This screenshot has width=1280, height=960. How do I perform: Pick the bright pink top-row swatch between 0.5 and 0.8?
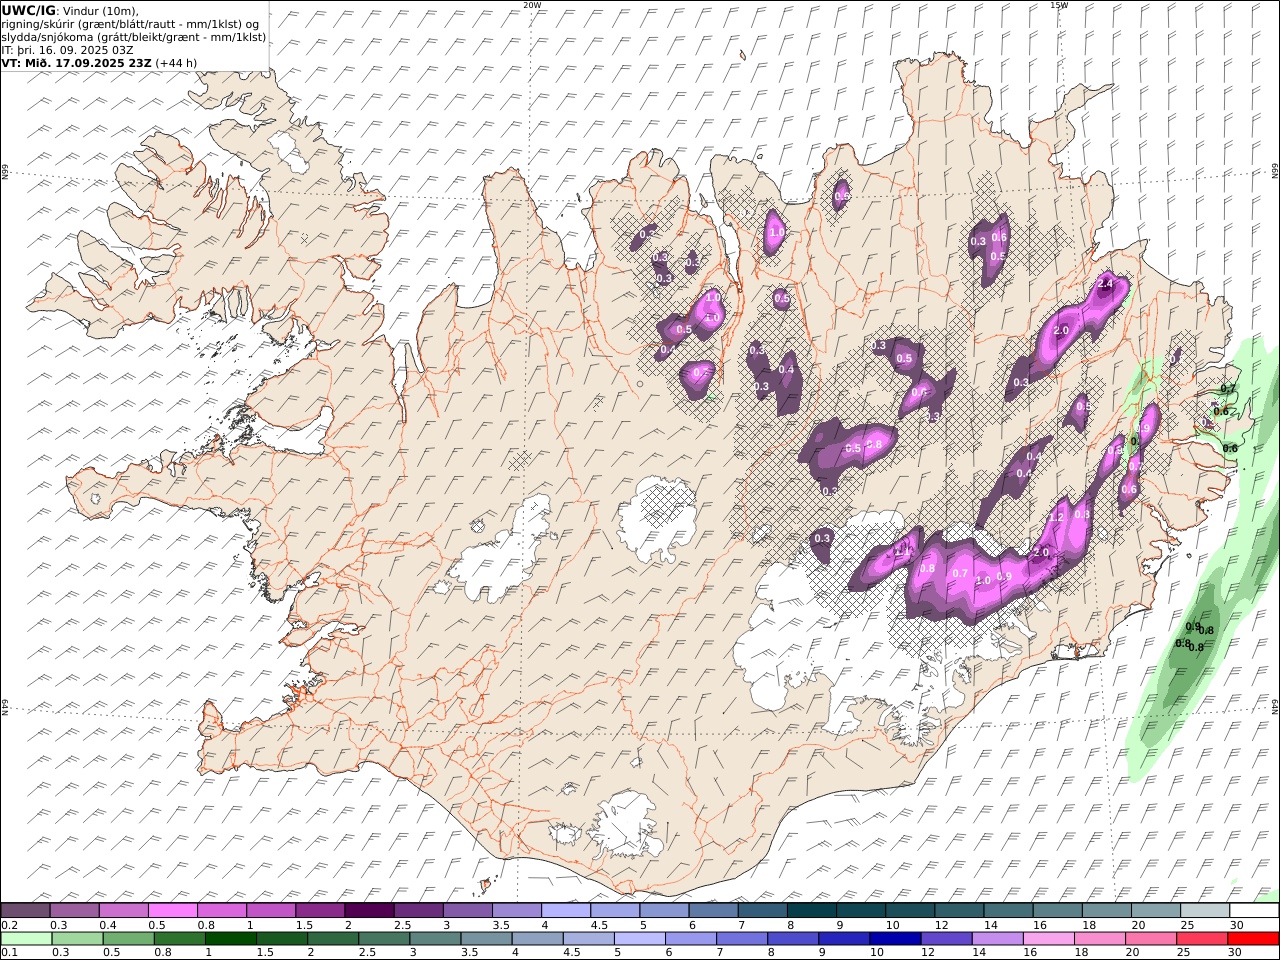[x=173, y=911]
